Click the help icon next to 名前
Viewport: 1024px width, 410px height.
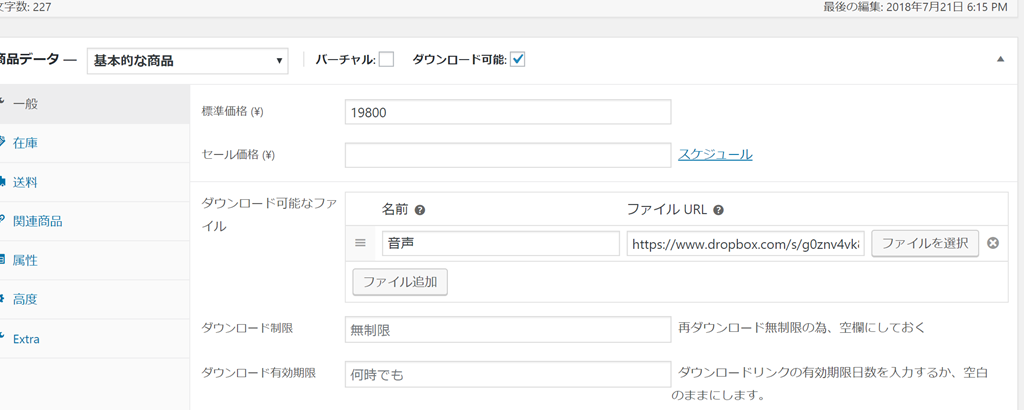click(x=420, y=211)
